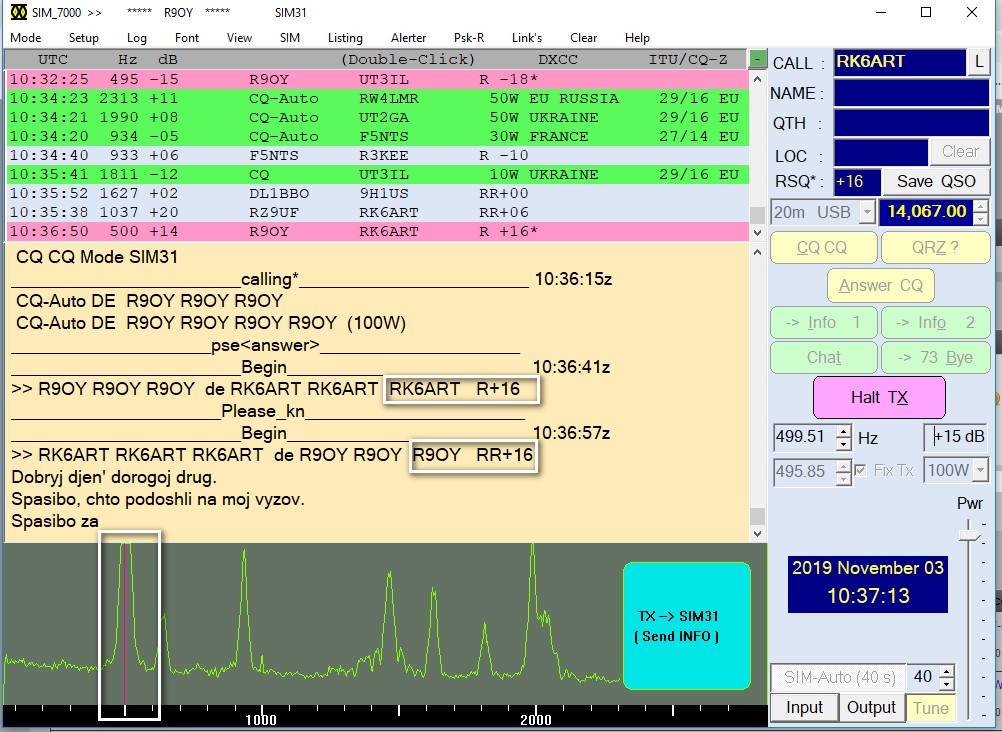Viewport: 1002px width, 732px height.
Task: Open the 20m USB band dropdown
Action: (x=866, y=212)
